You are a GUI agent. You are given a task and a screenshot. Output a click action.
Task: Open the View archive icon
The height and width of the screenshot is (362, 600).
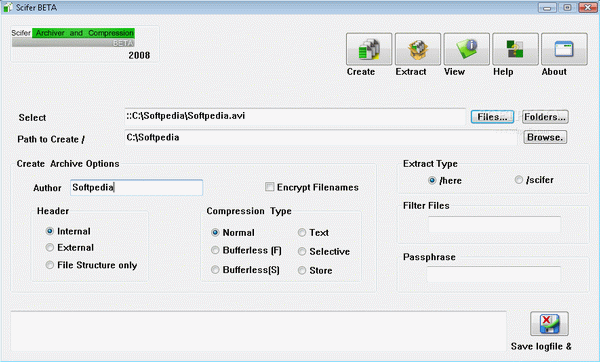[466, 49]
